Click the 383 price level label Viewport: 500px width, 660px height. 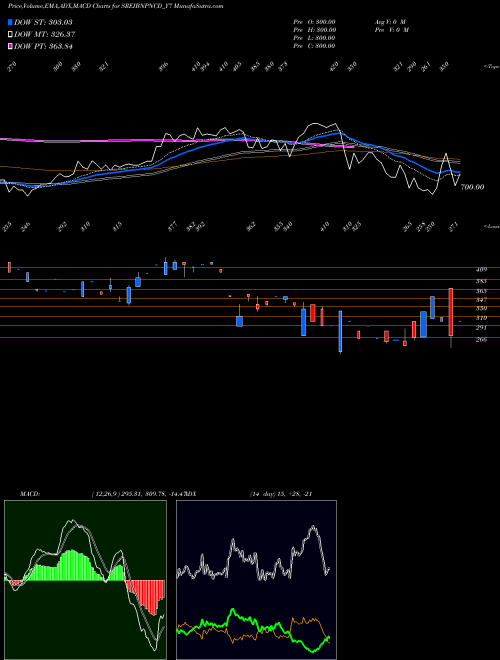click(481, 281)
